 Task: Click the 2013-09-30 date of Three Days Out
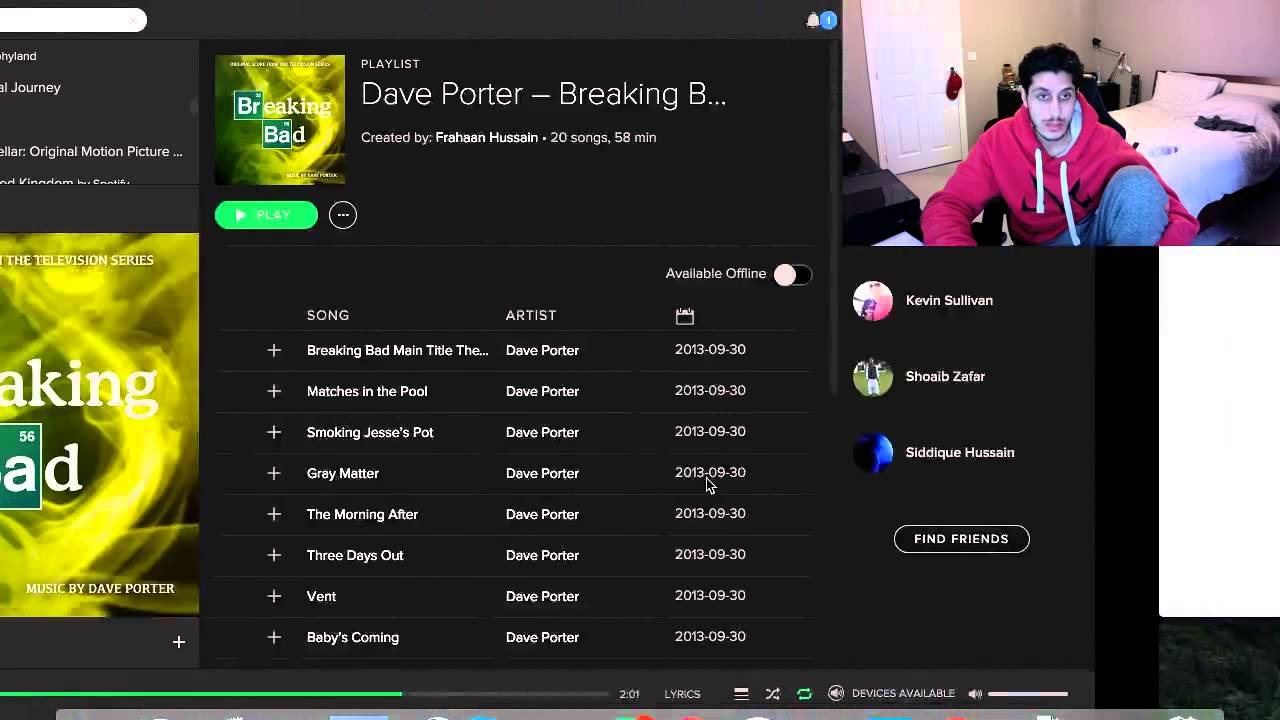click(710, 554)
